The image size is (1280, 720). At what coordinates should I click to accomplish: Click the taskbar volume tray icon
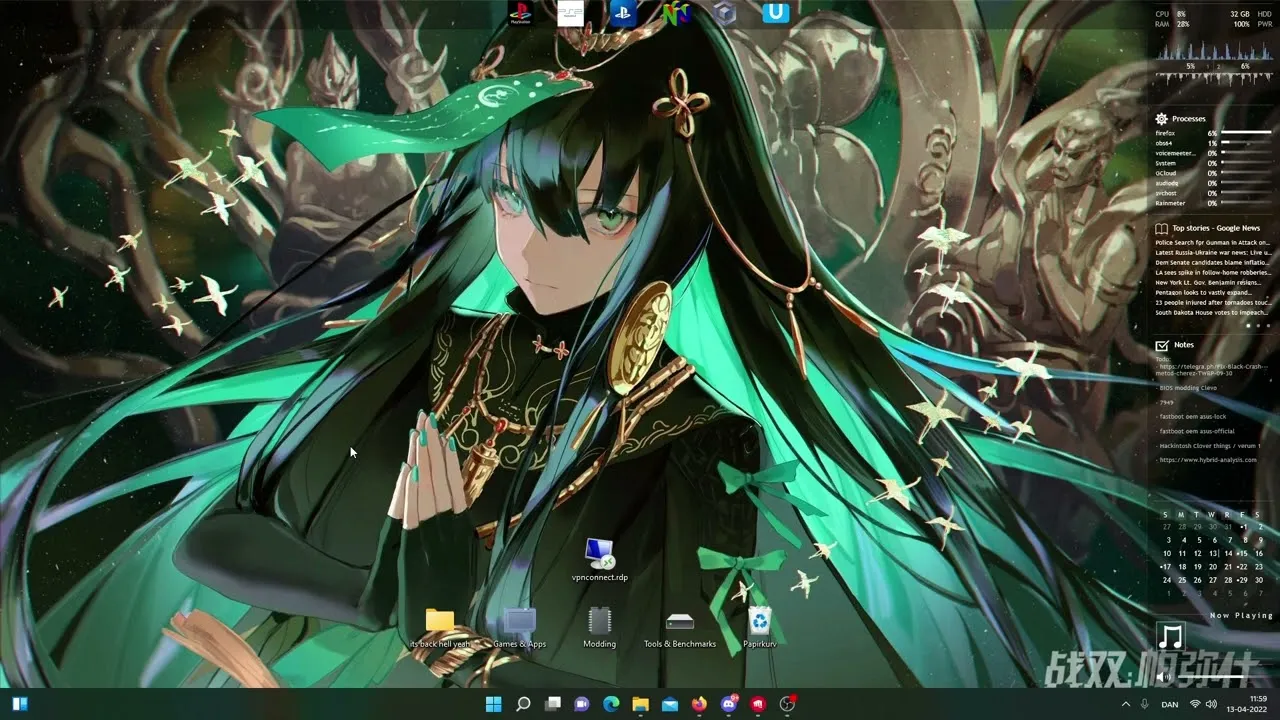[1212, 704]
